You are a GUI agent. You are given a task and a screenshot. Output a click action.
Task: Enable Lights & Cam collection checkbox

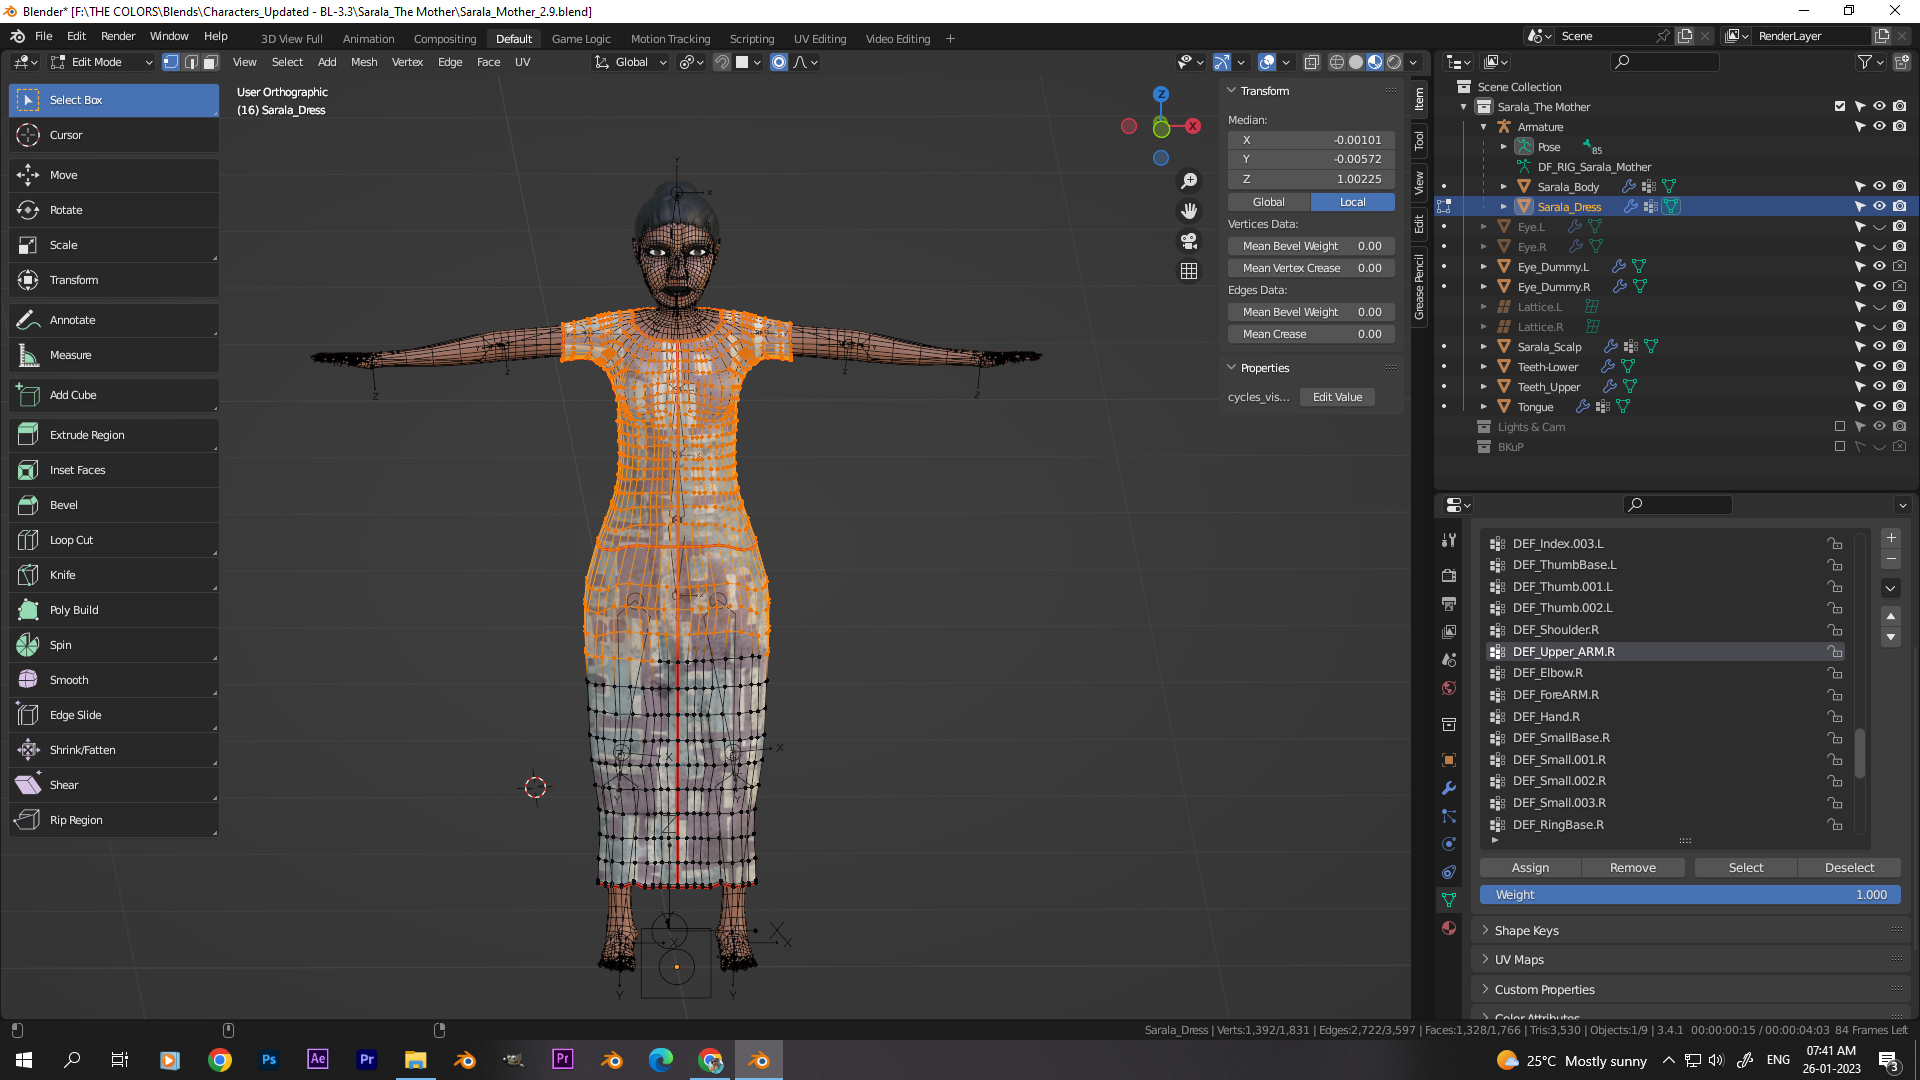[1840, 427]
